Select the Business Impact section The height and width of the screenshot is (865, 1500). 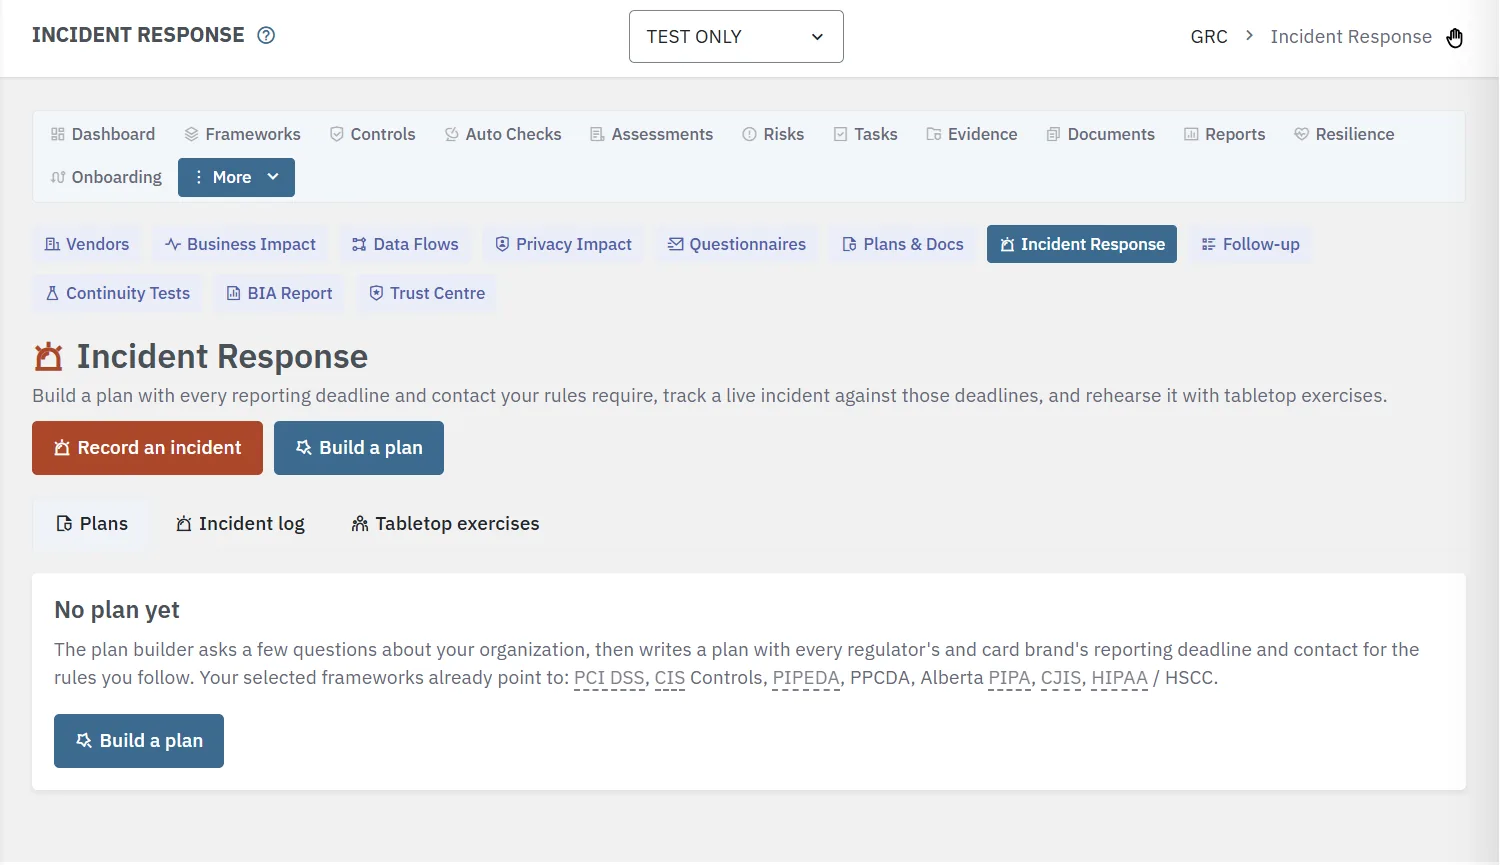[241, 244]
